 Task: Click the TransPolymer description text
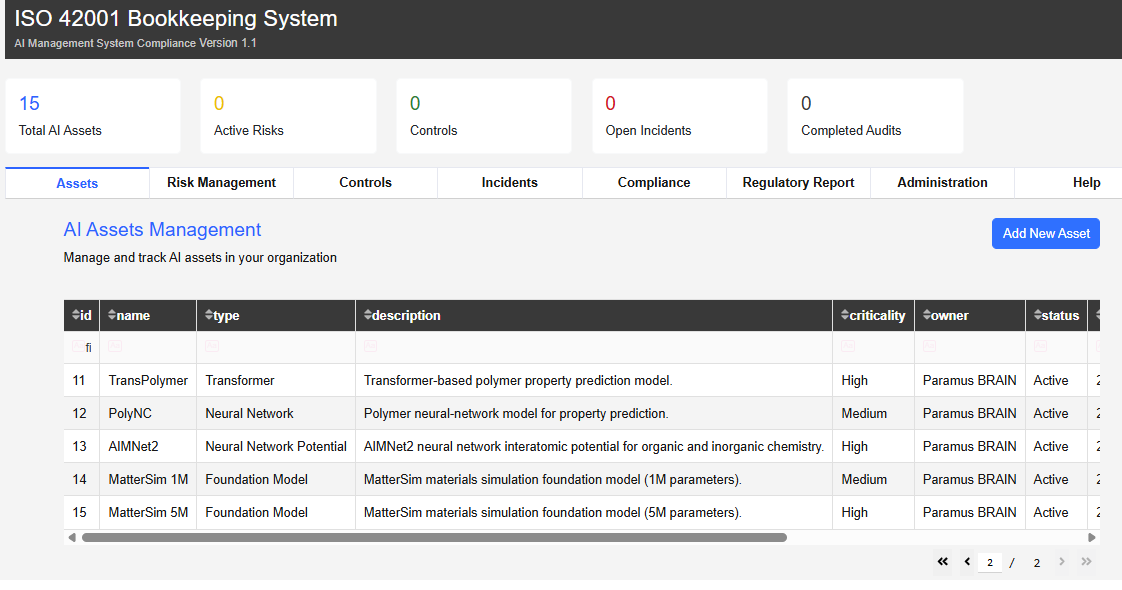(x=518, y=380)
